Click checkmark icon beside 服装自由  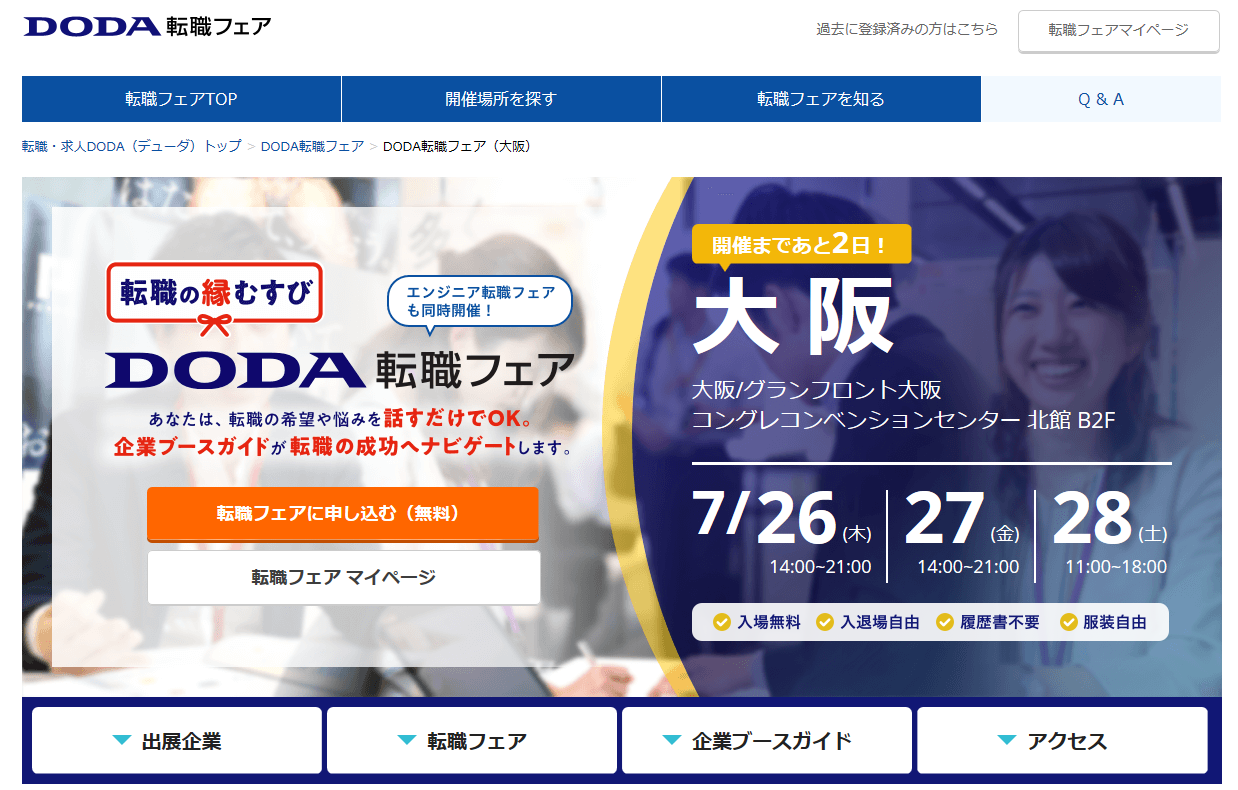point(1069,622)
